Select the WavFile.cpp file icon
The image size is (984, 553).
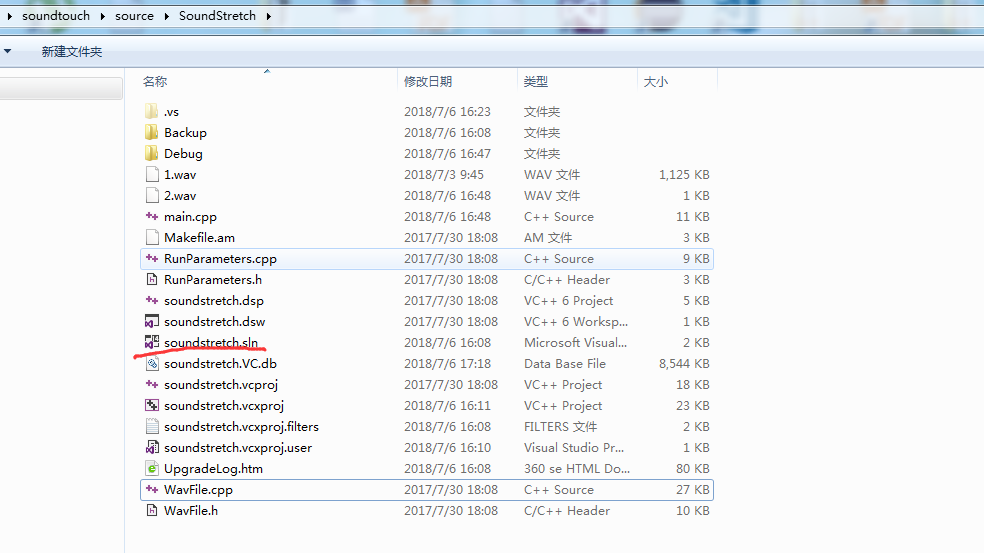[x=152, y=490]
